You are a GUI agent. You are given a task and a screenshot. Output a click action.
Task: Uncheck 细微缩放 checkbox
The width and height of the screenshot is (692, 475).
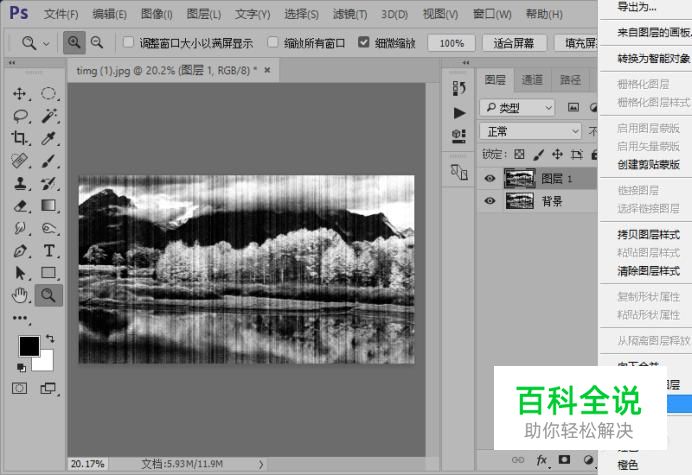364,42
